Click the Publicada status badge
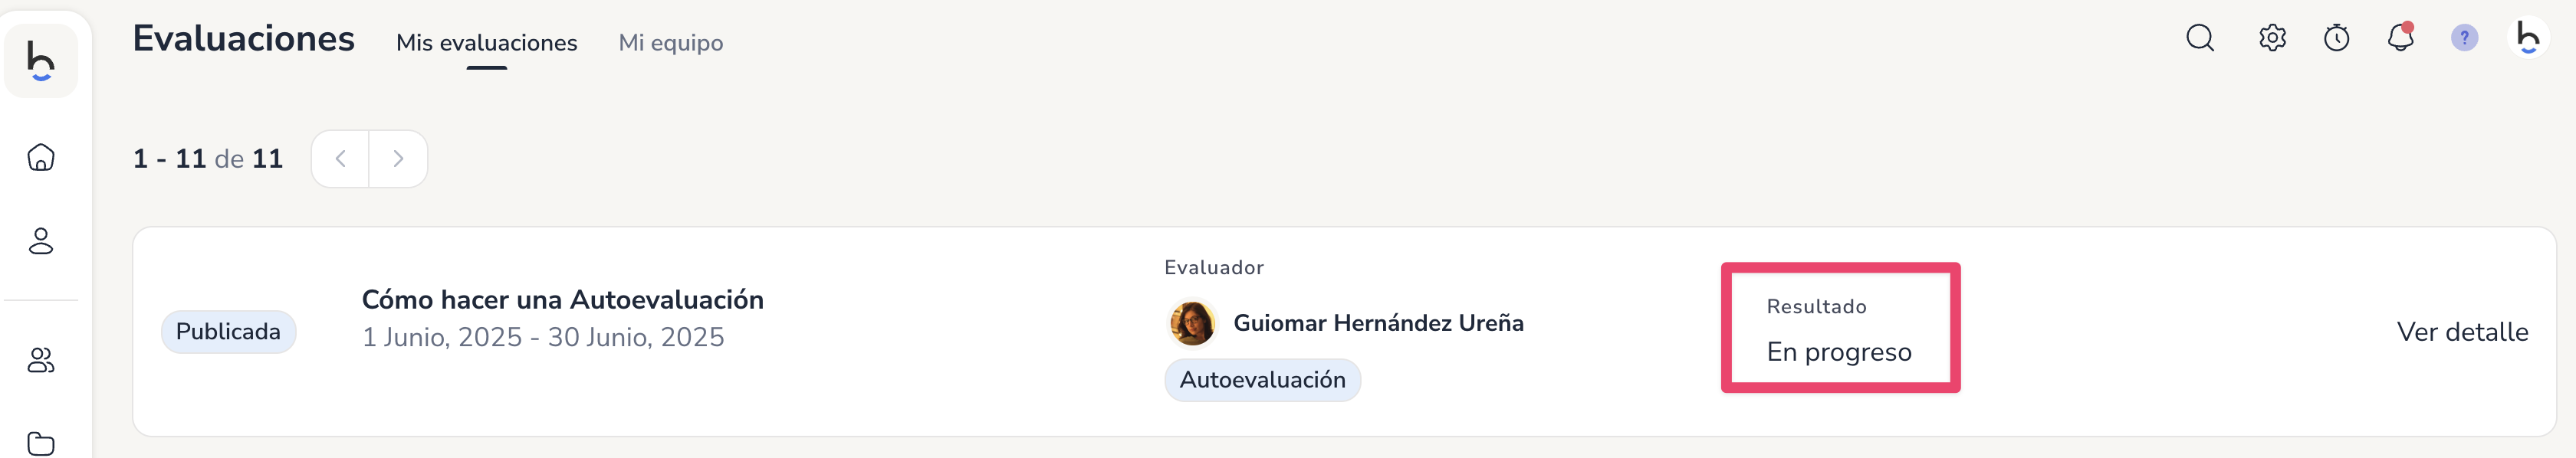The width and height of the screenshot is (2576, 458). tap(228, 331)
